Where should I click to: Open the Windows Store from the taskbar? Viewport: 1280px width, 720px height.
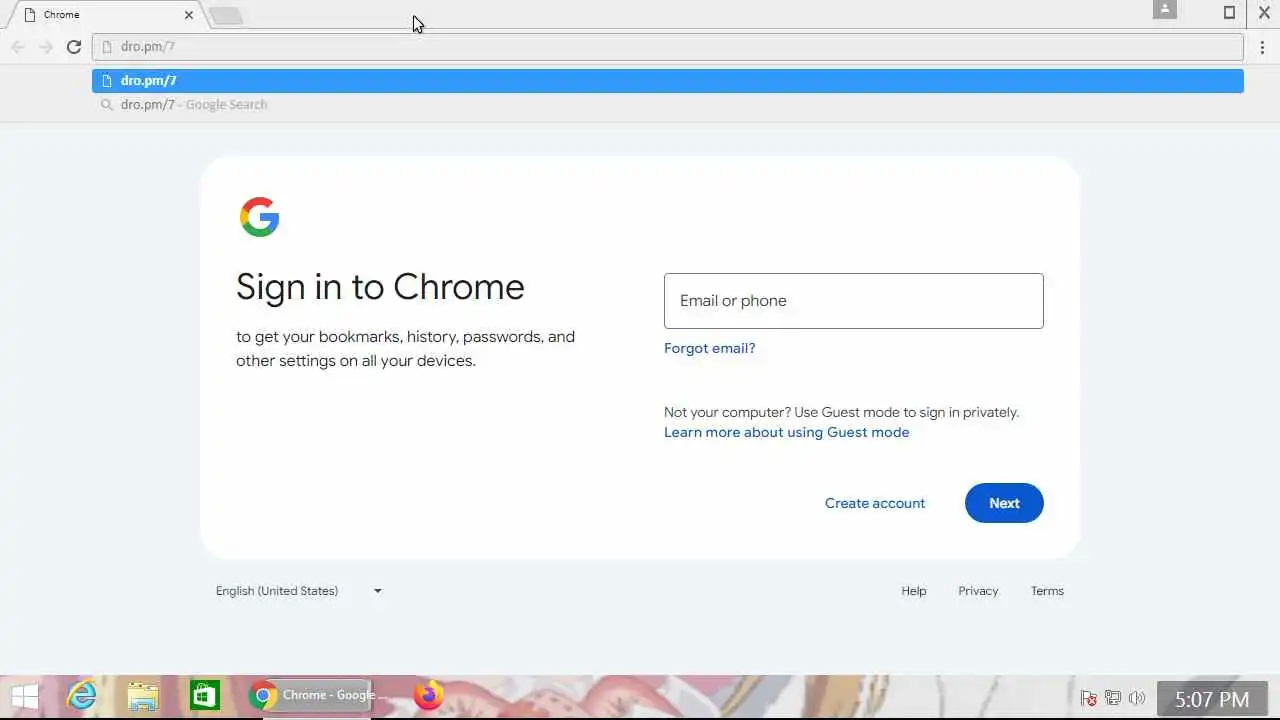(205, 696)
